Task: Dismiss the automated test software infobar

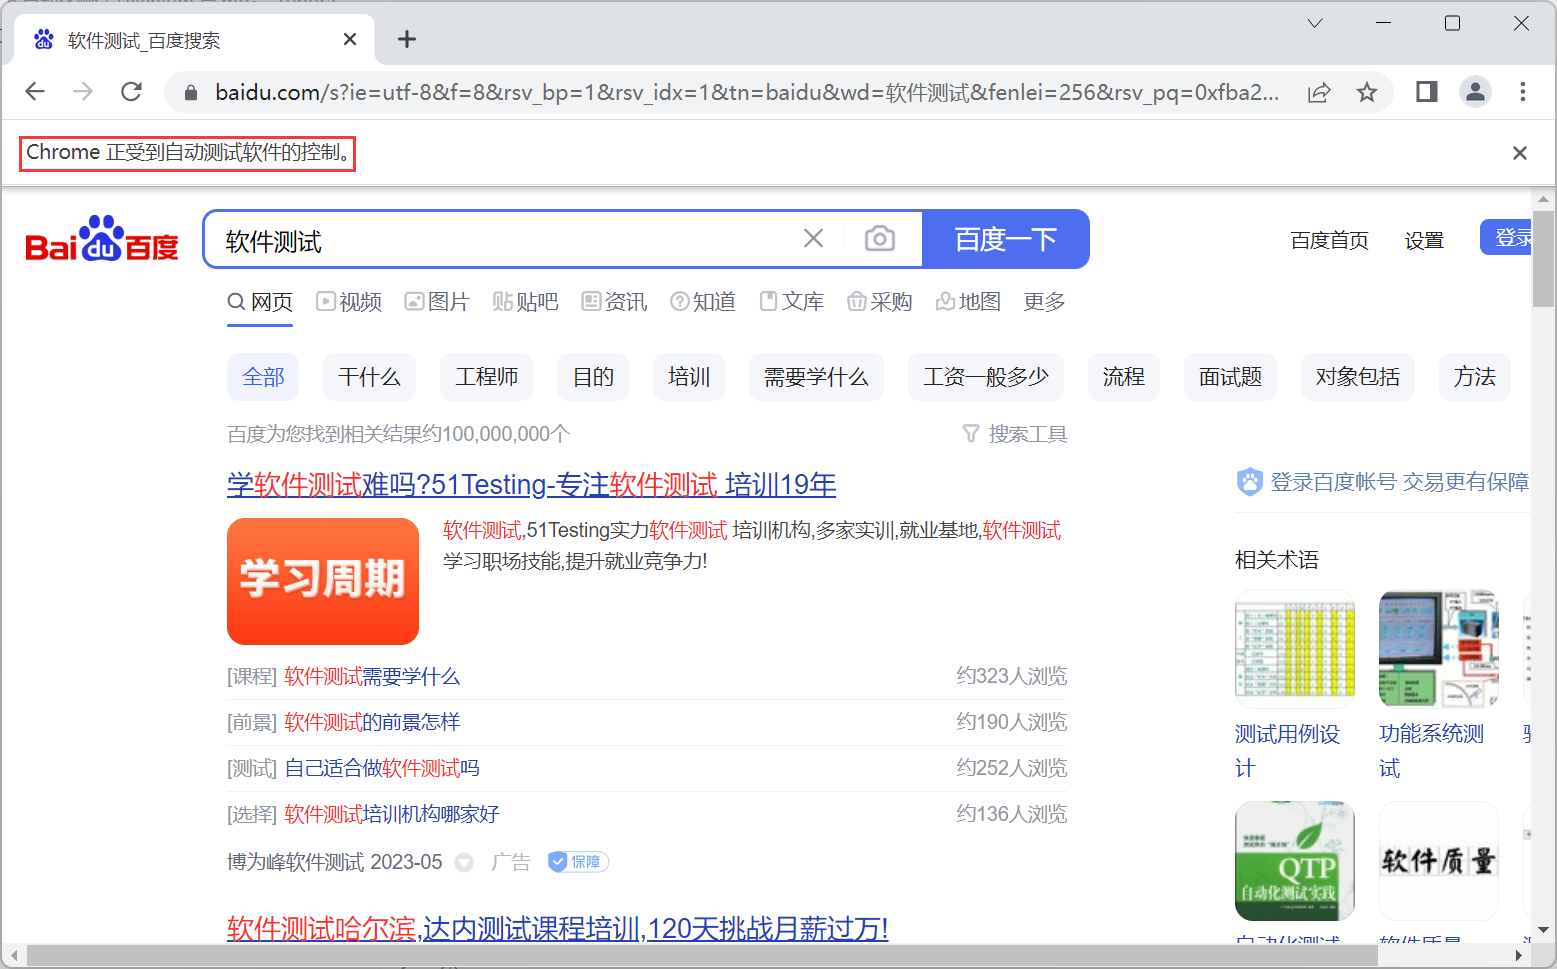Action: pyautogui.click(x=1520, y=153)
